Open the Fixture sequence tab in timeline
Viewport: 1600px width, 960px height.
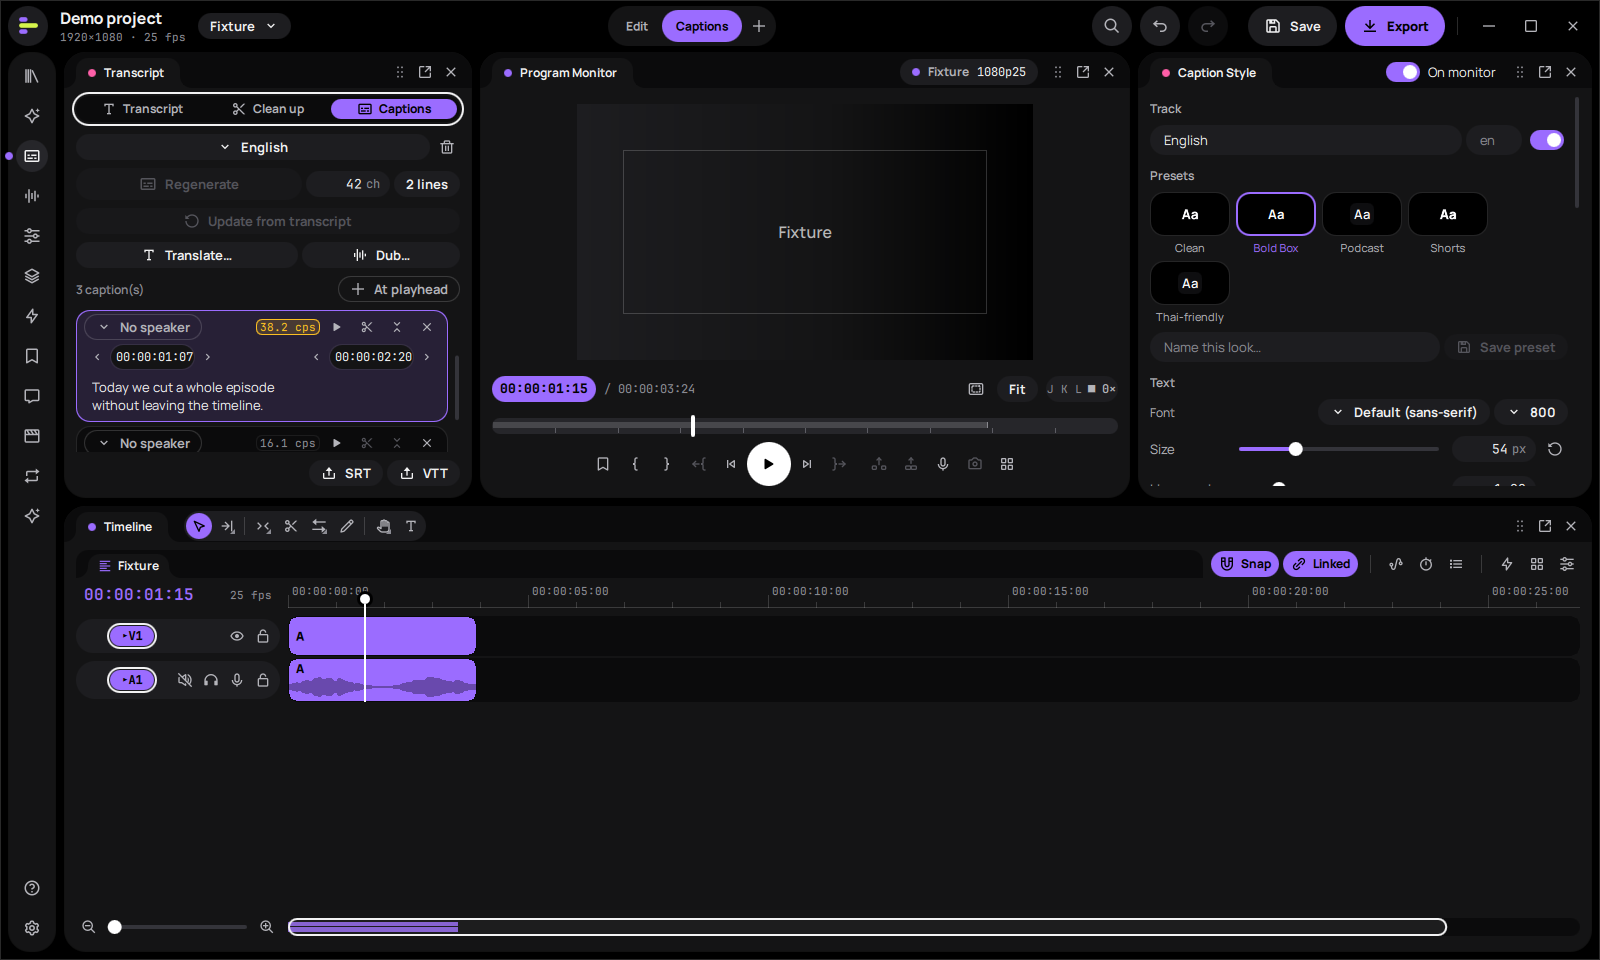coord(129,566)
